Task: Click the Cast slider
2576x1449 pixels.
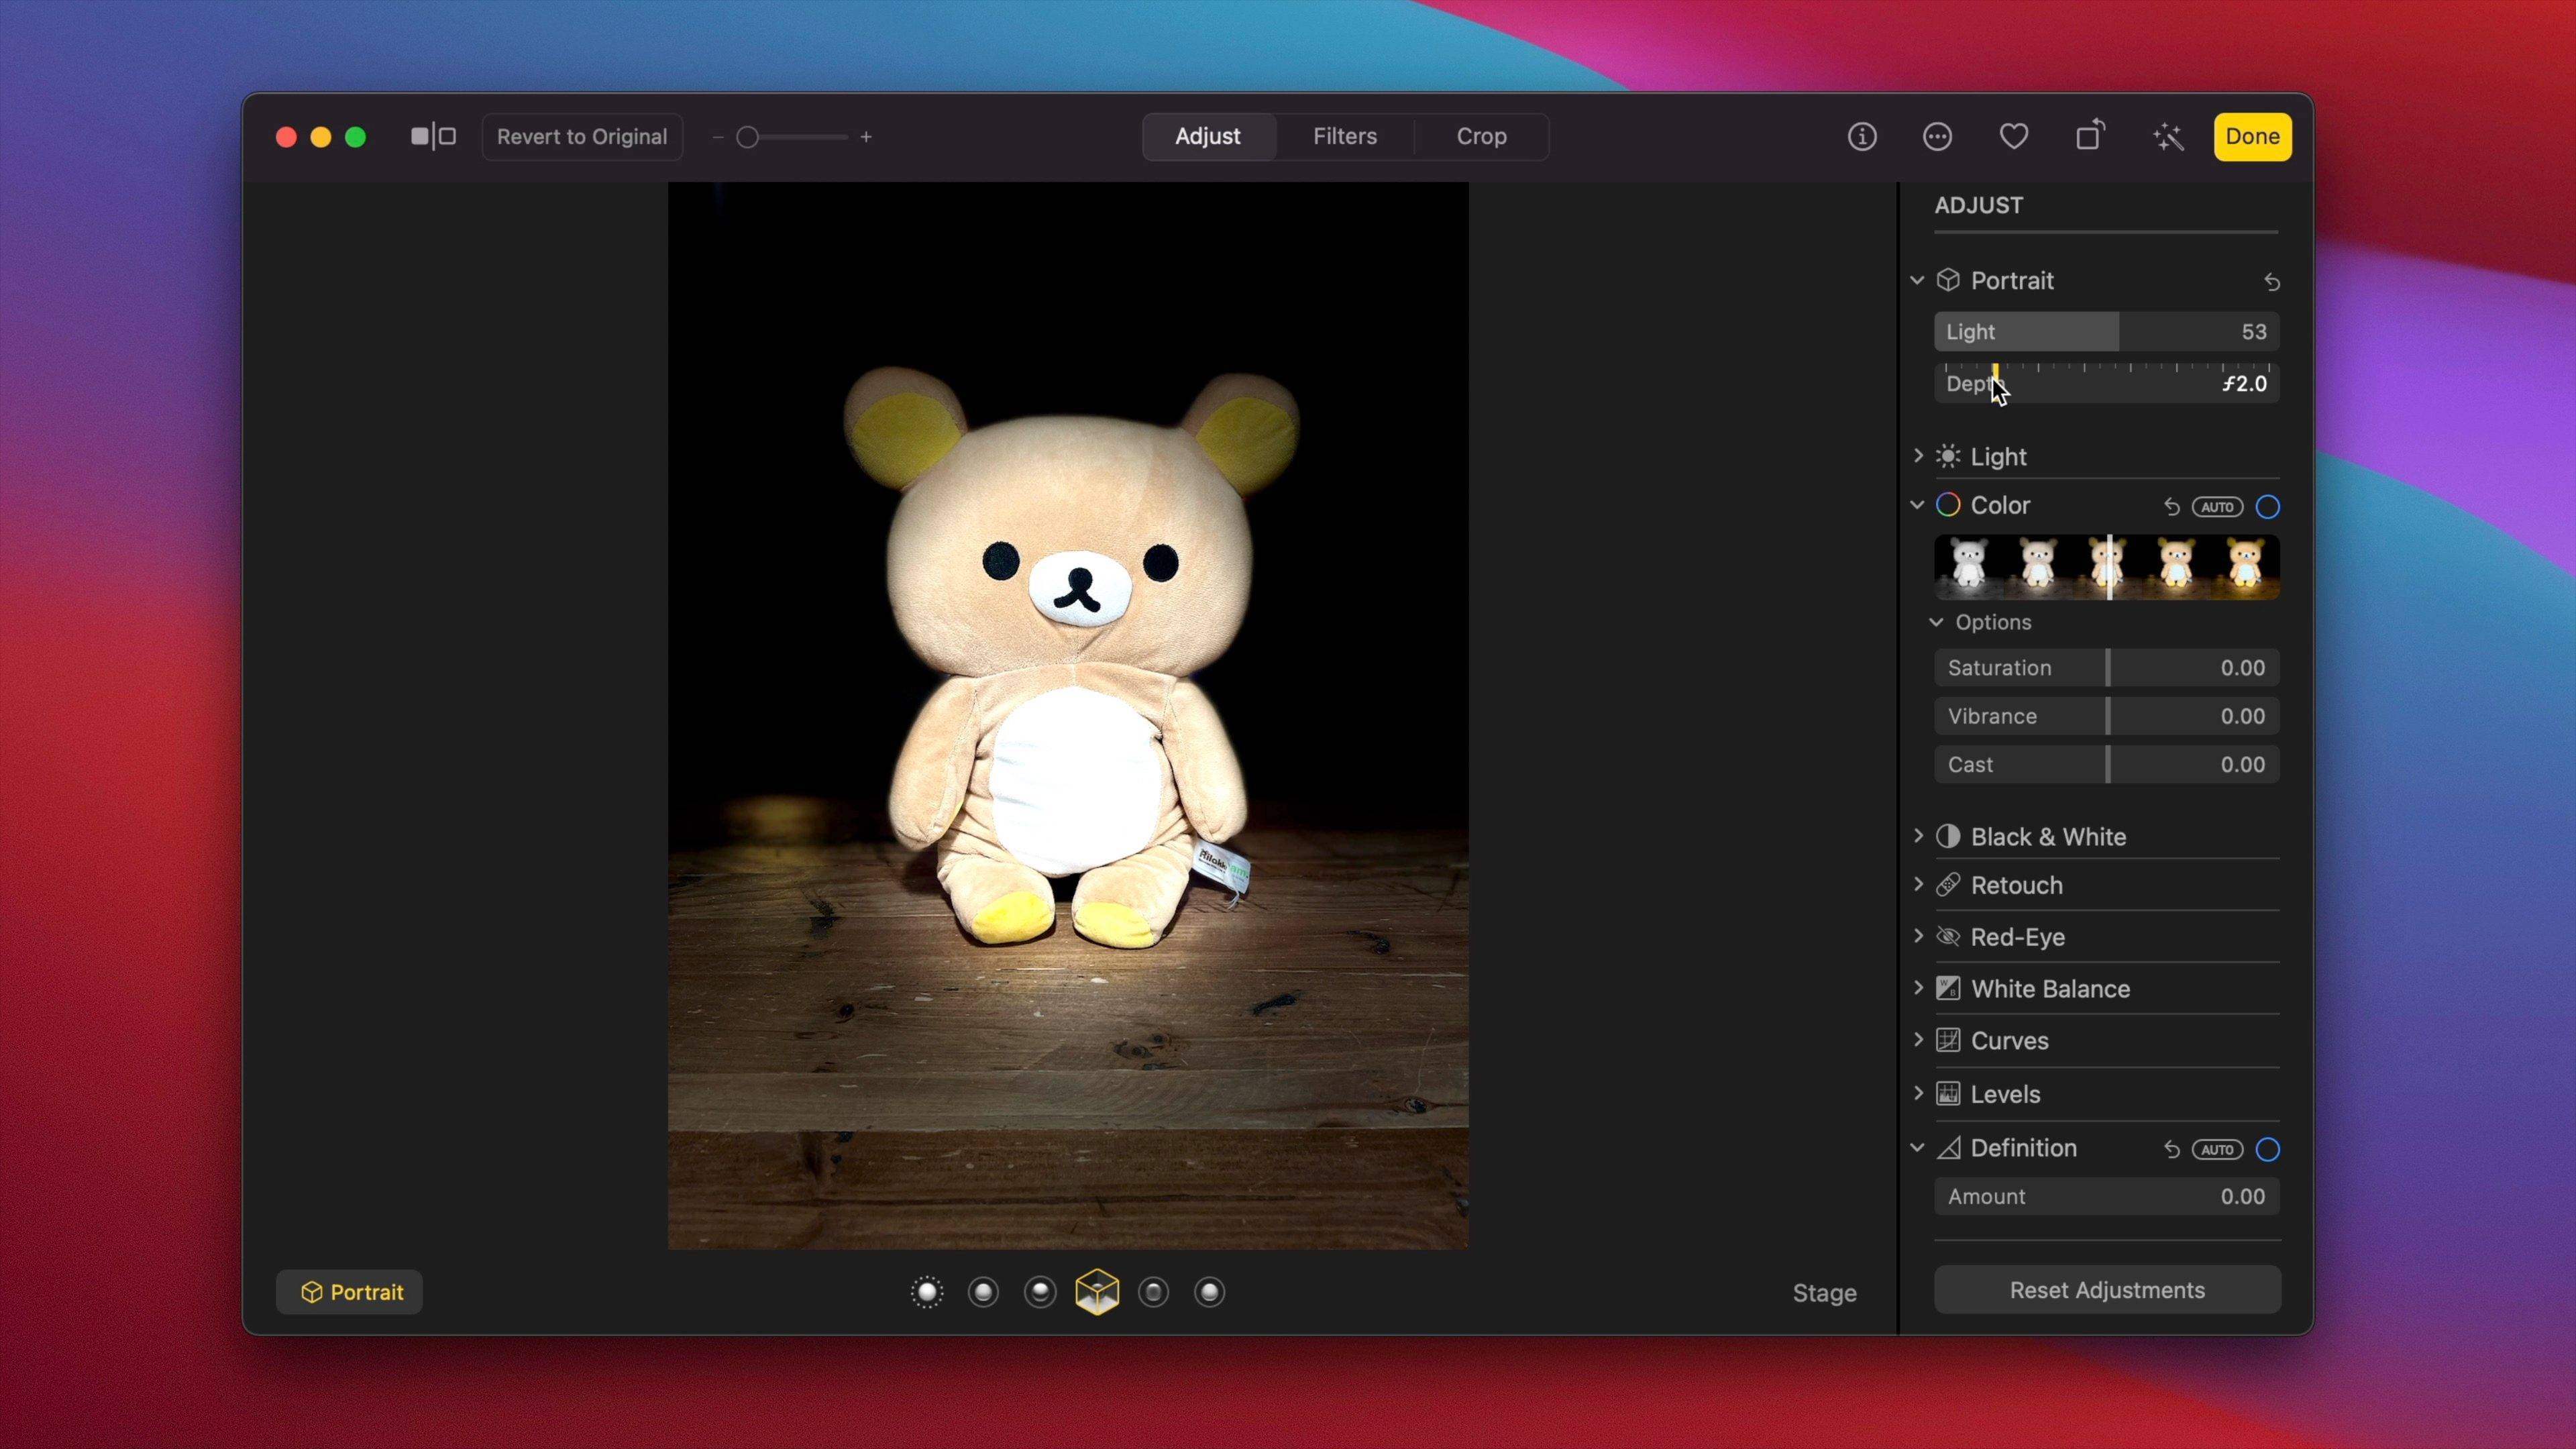Action: [x=2107, y=765]
